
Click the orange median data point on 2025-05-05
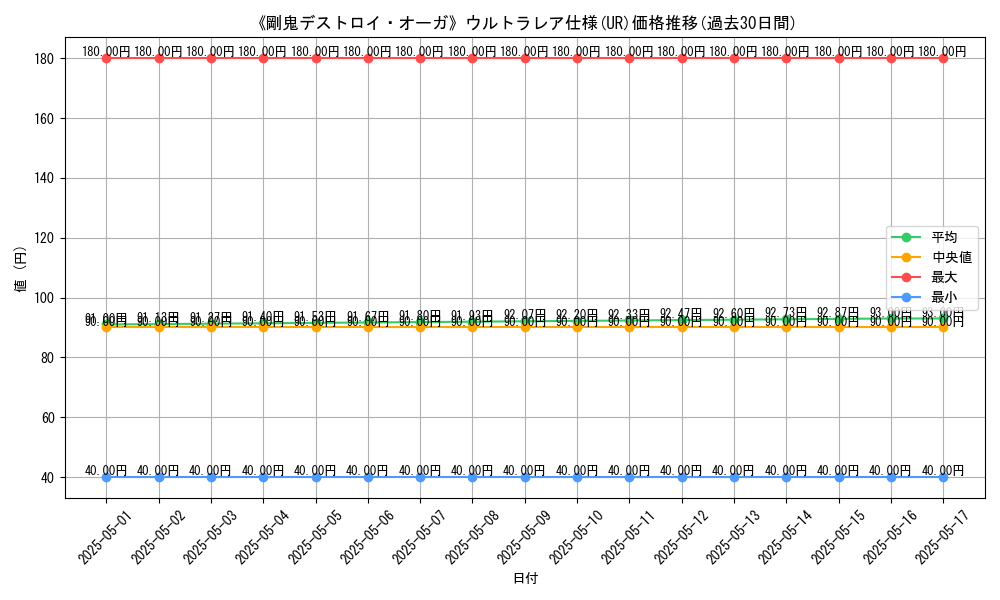(316, 328)
